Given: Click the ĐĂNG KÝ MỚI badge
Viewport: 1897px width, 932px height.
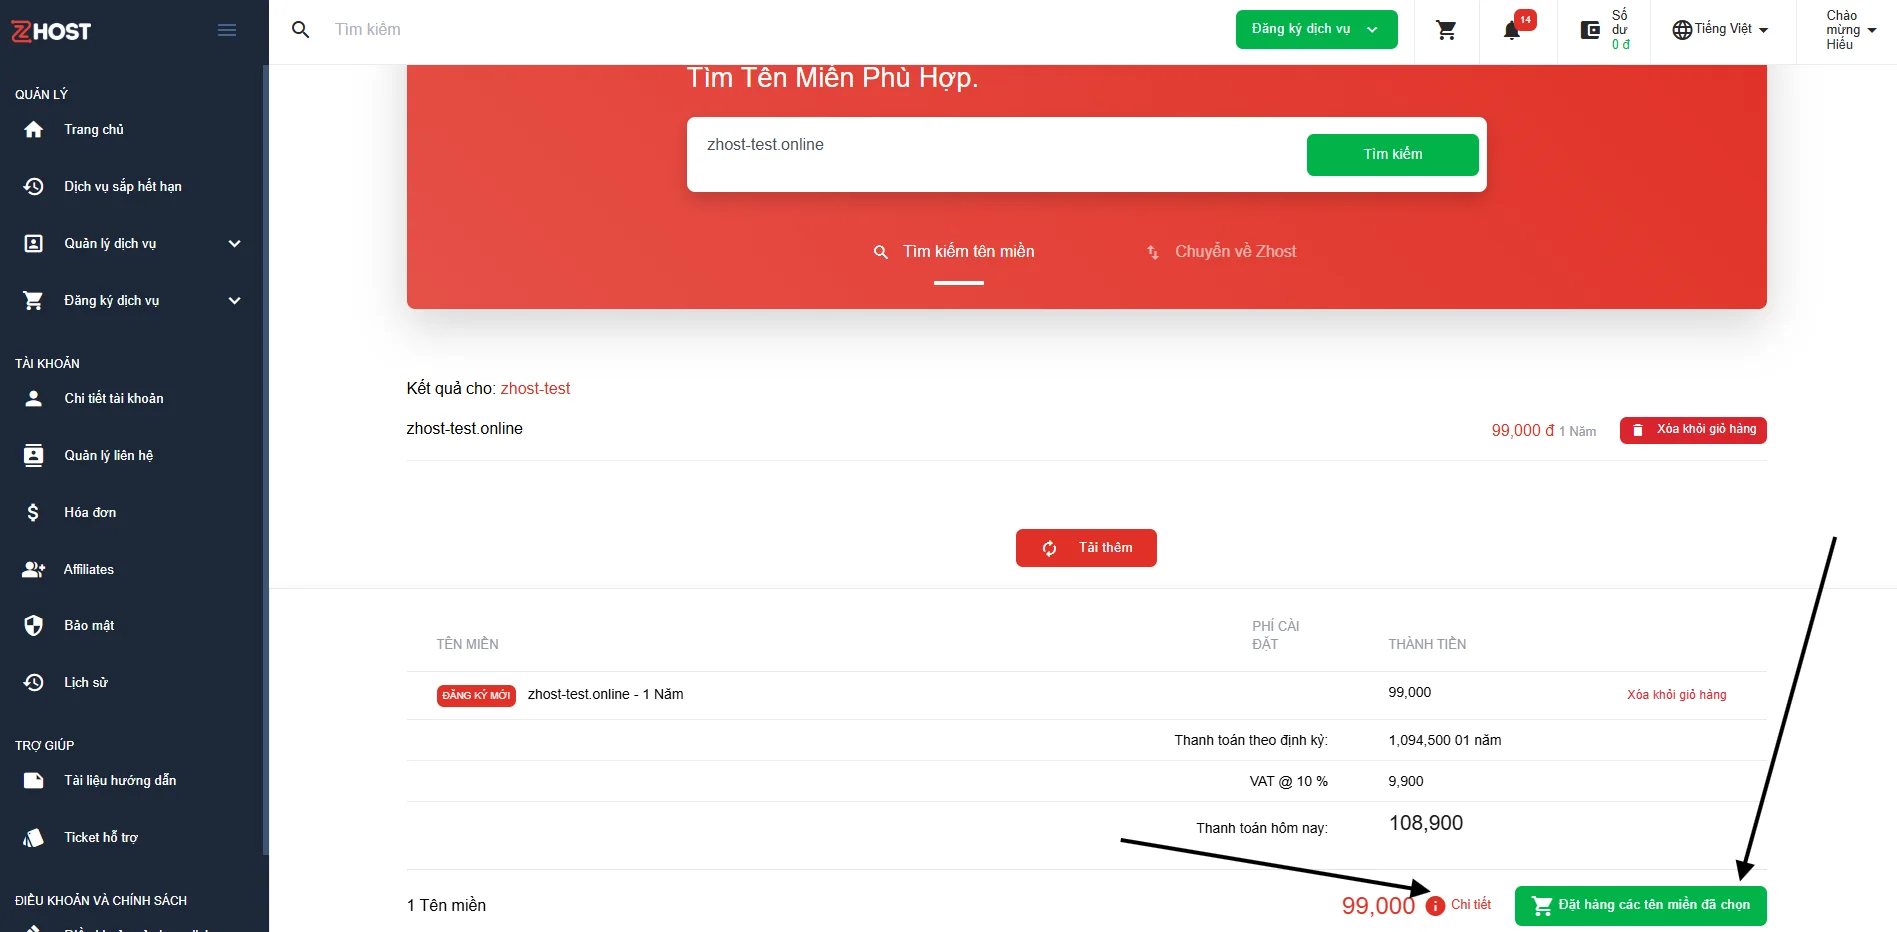Looking at the screenshot, I should (x=476, y=696).
